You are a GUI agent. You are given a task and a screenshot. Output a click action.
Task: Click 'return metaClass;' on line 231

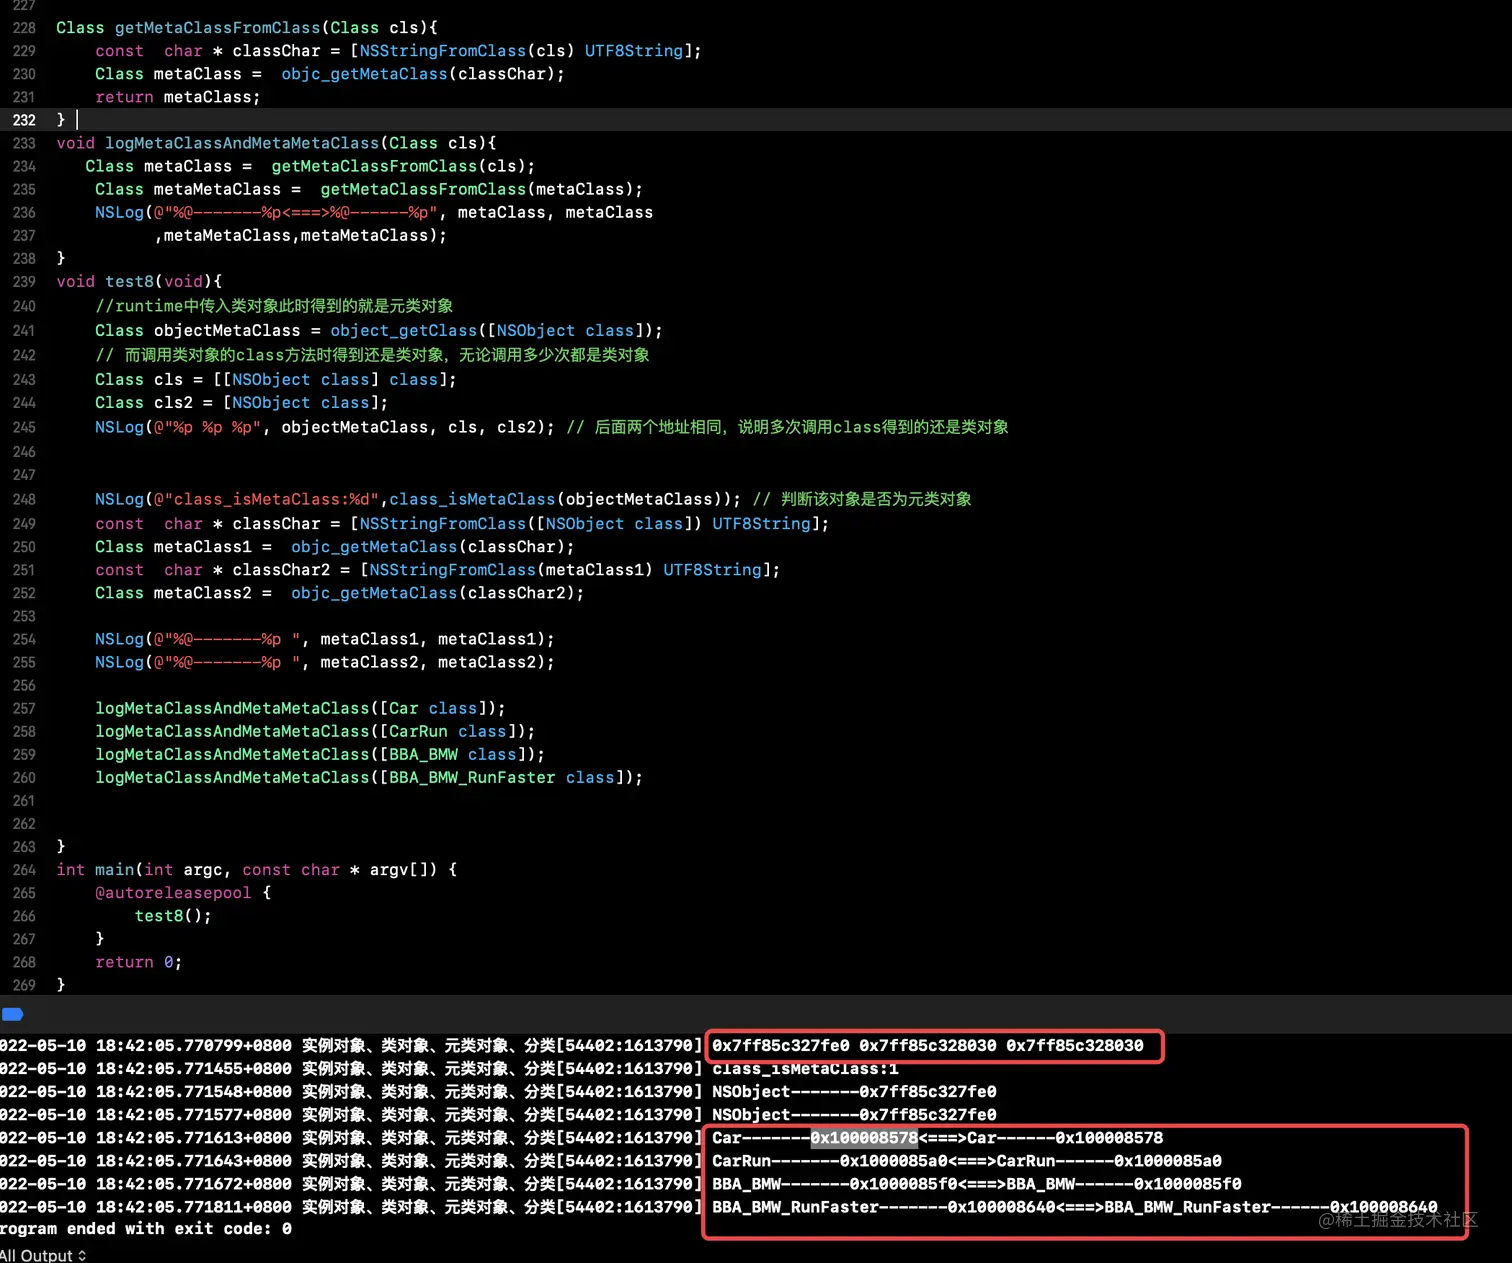(x=178, y=97)
